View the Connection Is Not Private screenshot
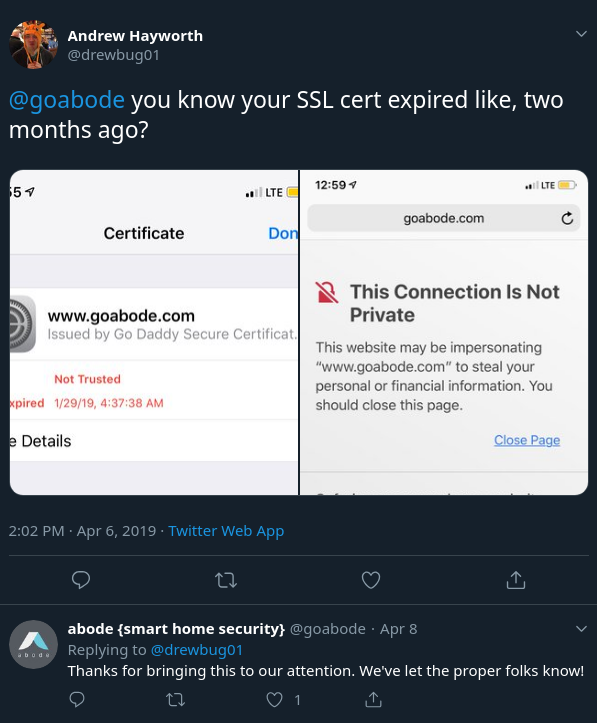The width and height of the screenshot is (597, 723). (444, 332)
